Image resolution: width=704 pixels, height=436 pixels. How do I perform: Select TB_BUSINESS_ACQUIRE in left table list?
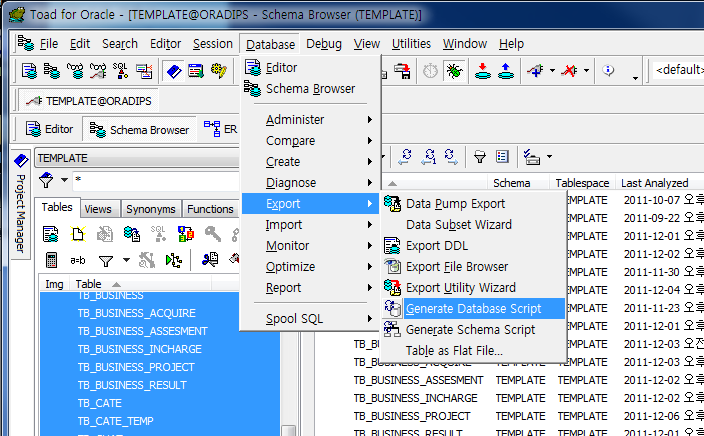[x=136, y=313]
